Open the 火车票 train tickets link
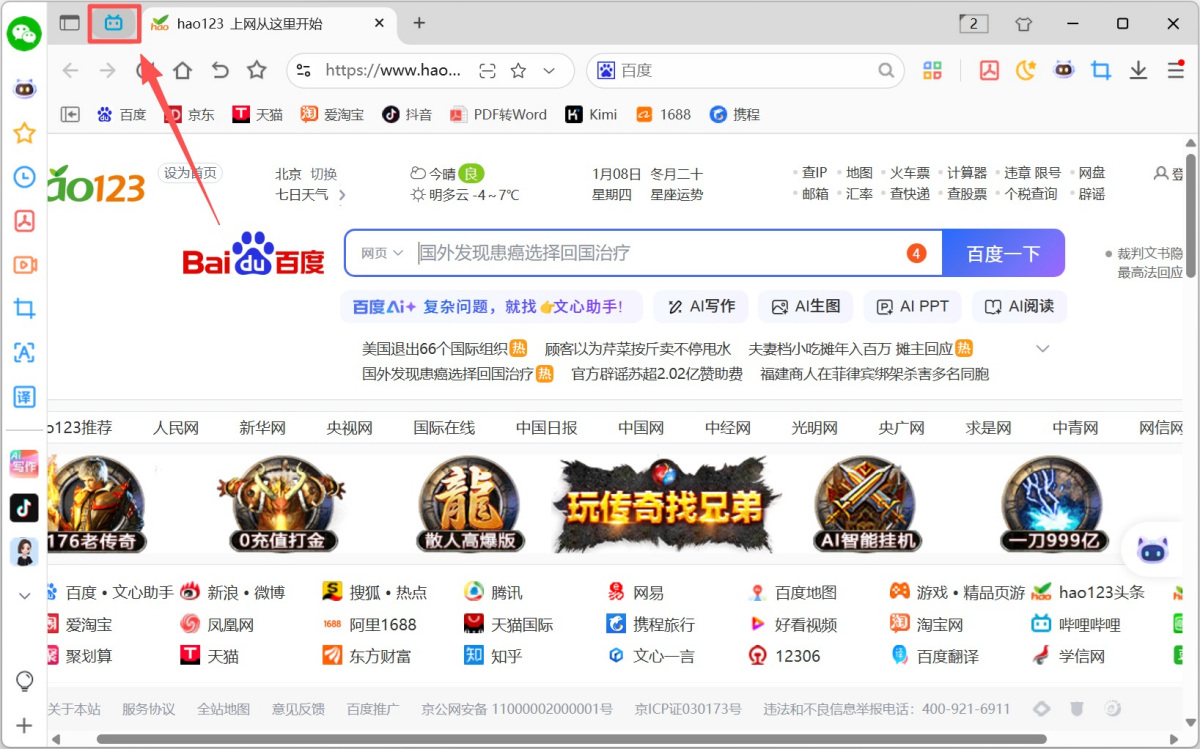1200x749 pixels. click(908, 172)
